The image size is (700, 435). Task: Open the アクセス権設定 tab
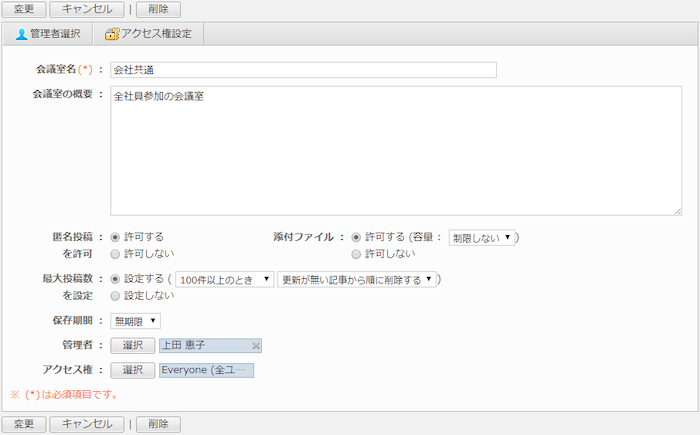(148, 34)
